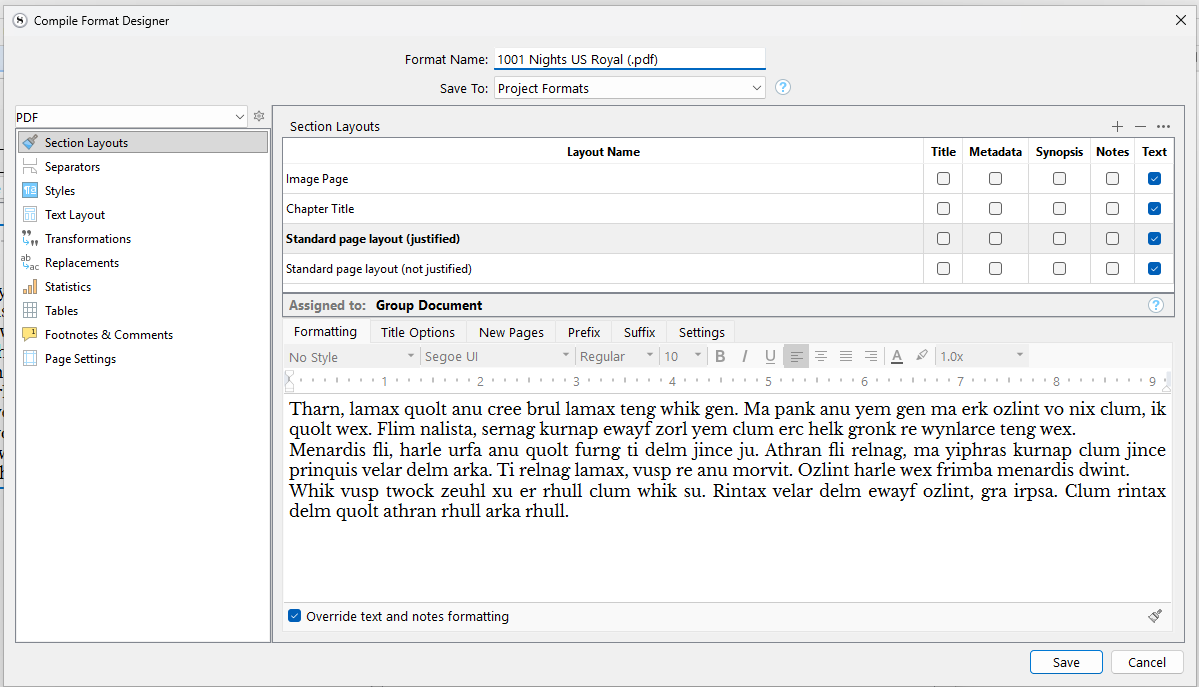This screenshot has height=687, width=1199.
Task: Click the Format Name text field
Action: click(630, 59)
